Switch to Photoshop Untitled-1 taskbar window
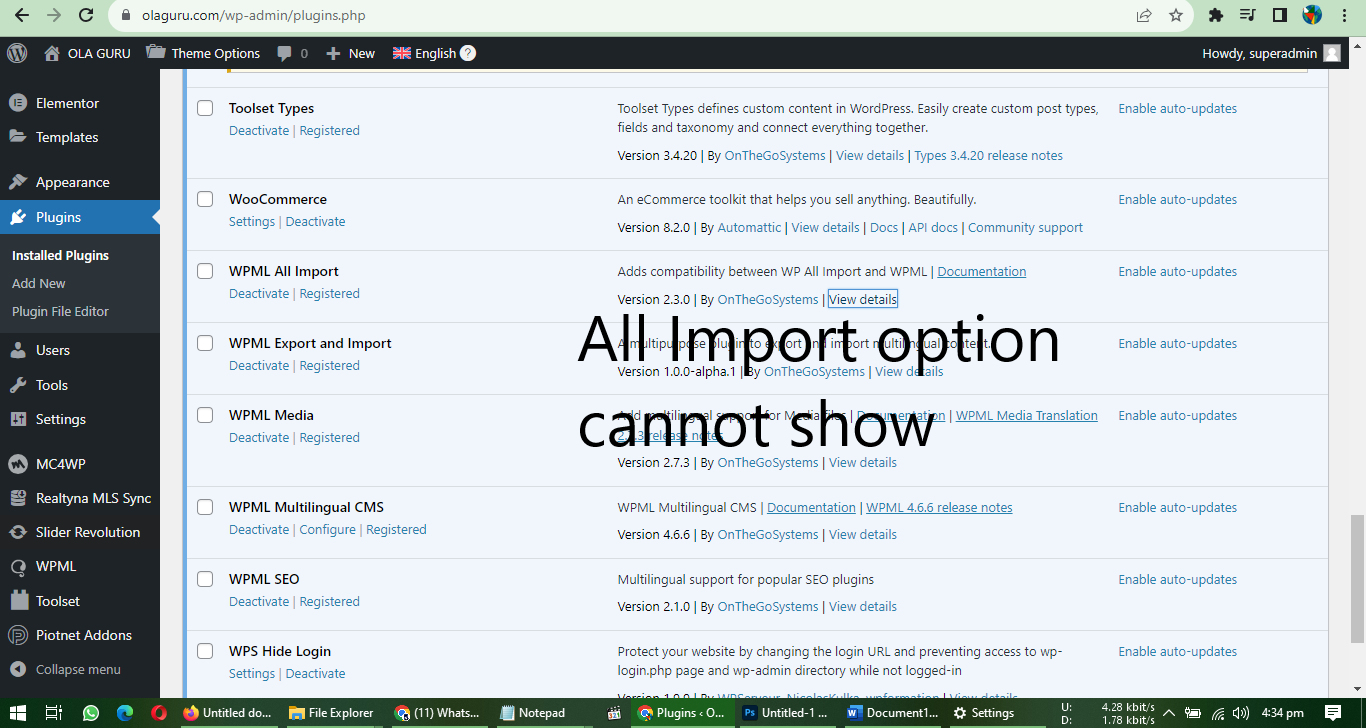The image size is (1366, 728). [785, 713]
